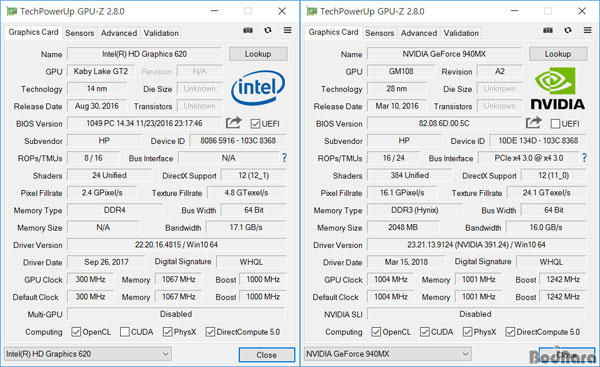This screenshot has width=600, height=367.
Task: Click the 384 Unified shaders value
Action: (409, 175)
